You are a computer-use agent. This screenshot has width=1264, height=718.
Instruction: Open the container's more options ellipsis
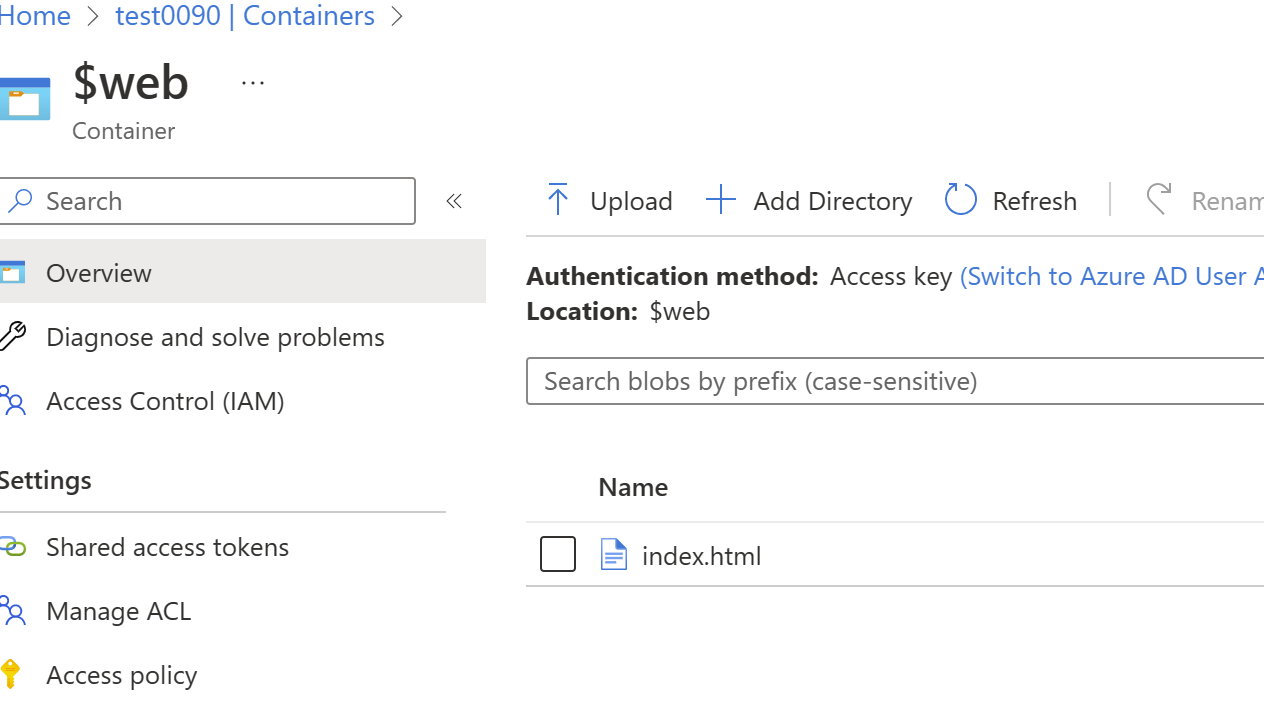(x=252, y=82)
